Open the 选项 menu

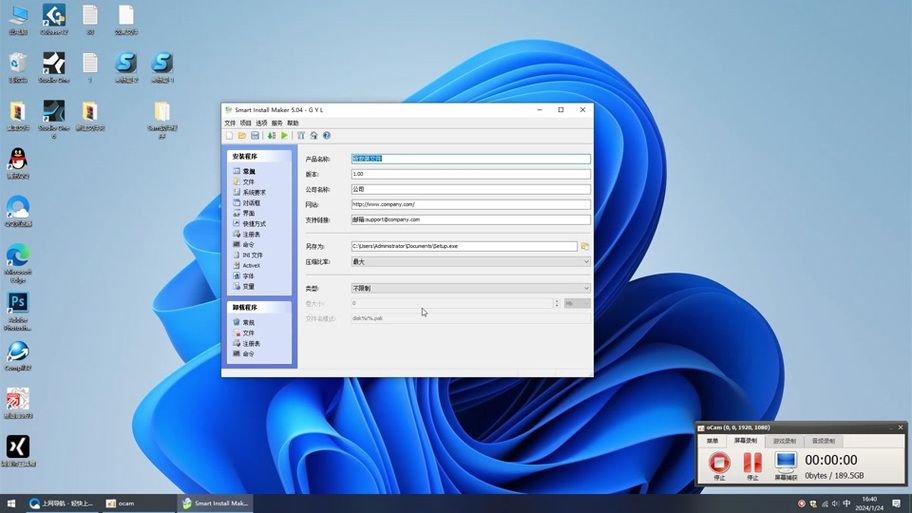pyautogui.click(x=261, y=123)
